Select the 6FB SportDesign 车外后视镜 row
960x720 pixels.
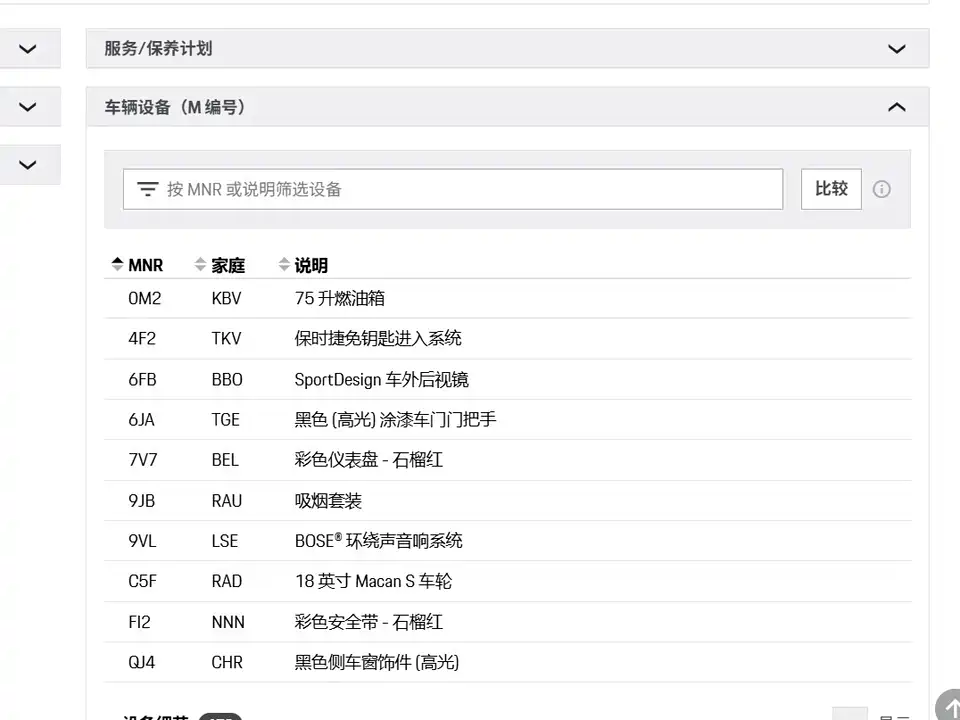(x=507, y=380)
